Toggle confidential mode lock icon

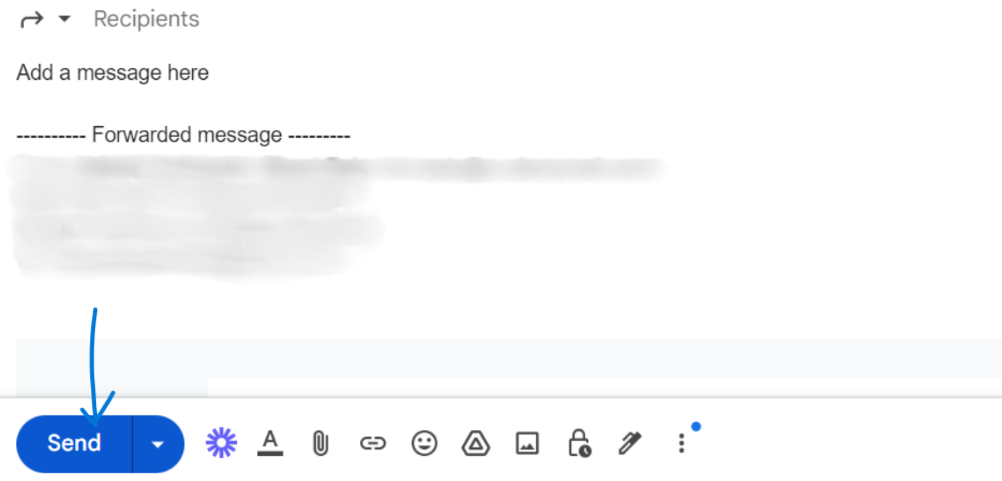(x=579, y=443)
